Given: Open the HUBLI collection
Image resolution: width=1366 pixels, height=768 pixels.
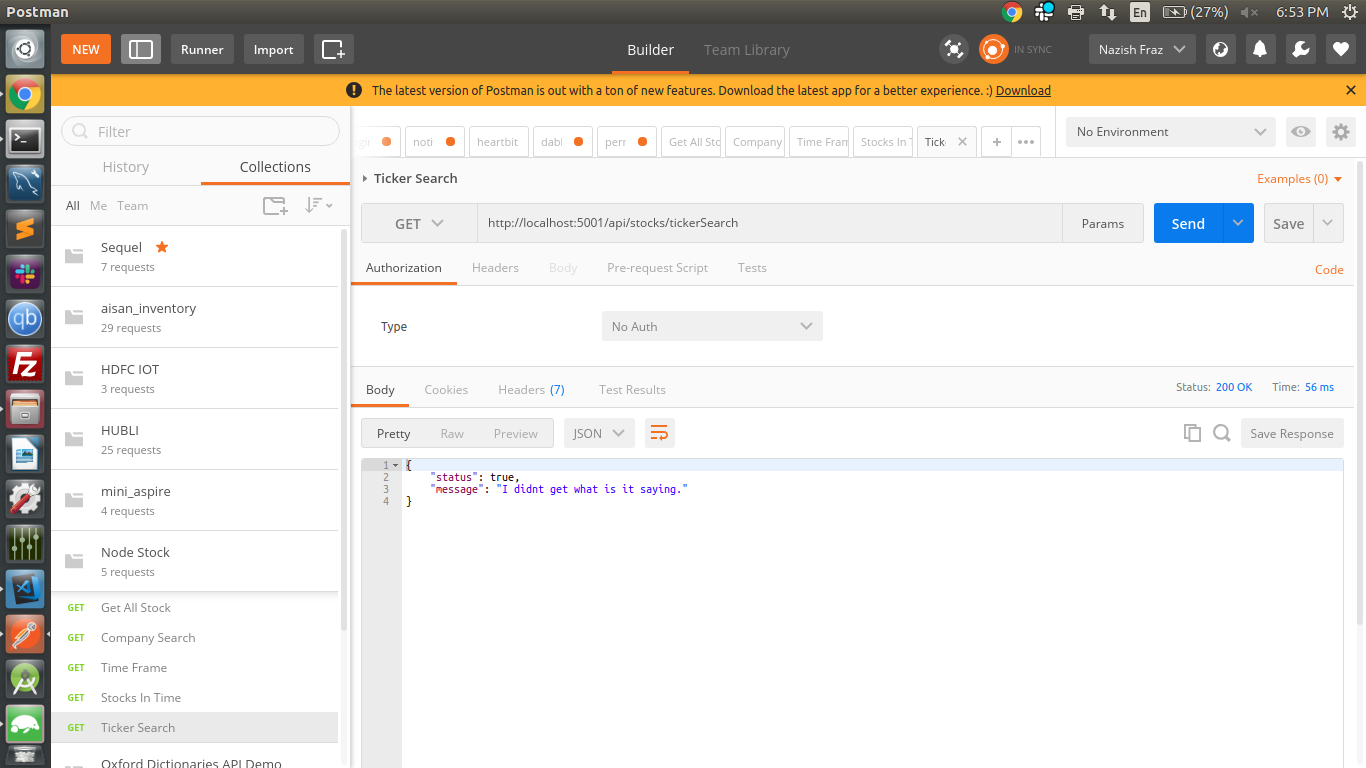Looking at the screenshot, I should pyautogui.click(x=195, y=439).
